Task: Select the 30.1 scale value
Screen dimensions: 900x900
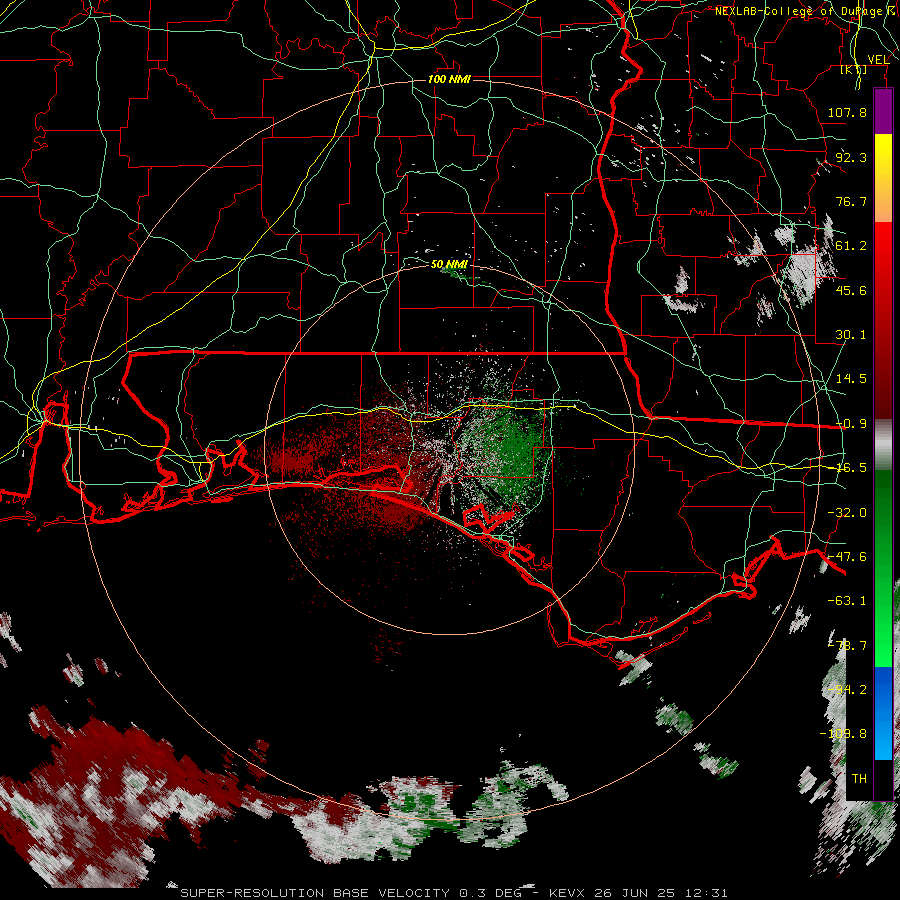Action: (851, 334)
